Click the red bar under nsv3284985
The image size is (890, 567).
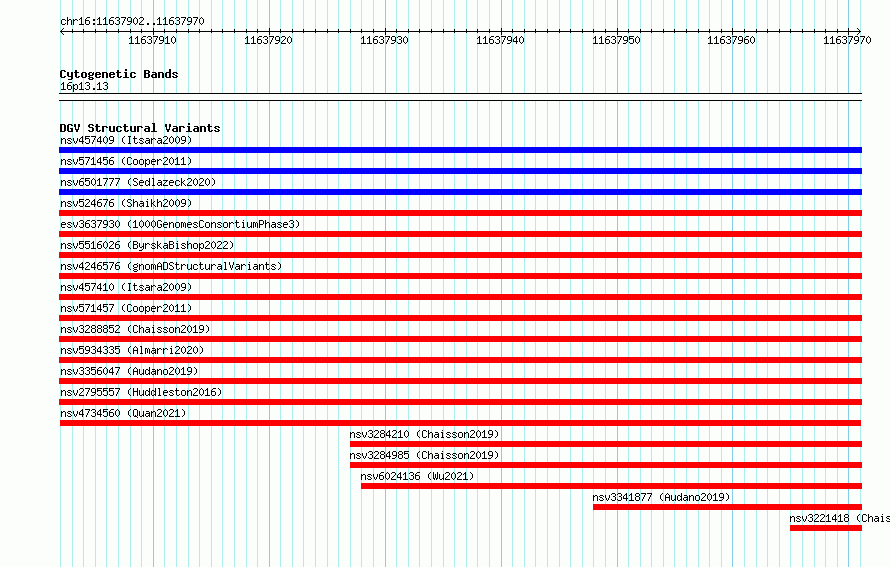click(x=606, y=465)
